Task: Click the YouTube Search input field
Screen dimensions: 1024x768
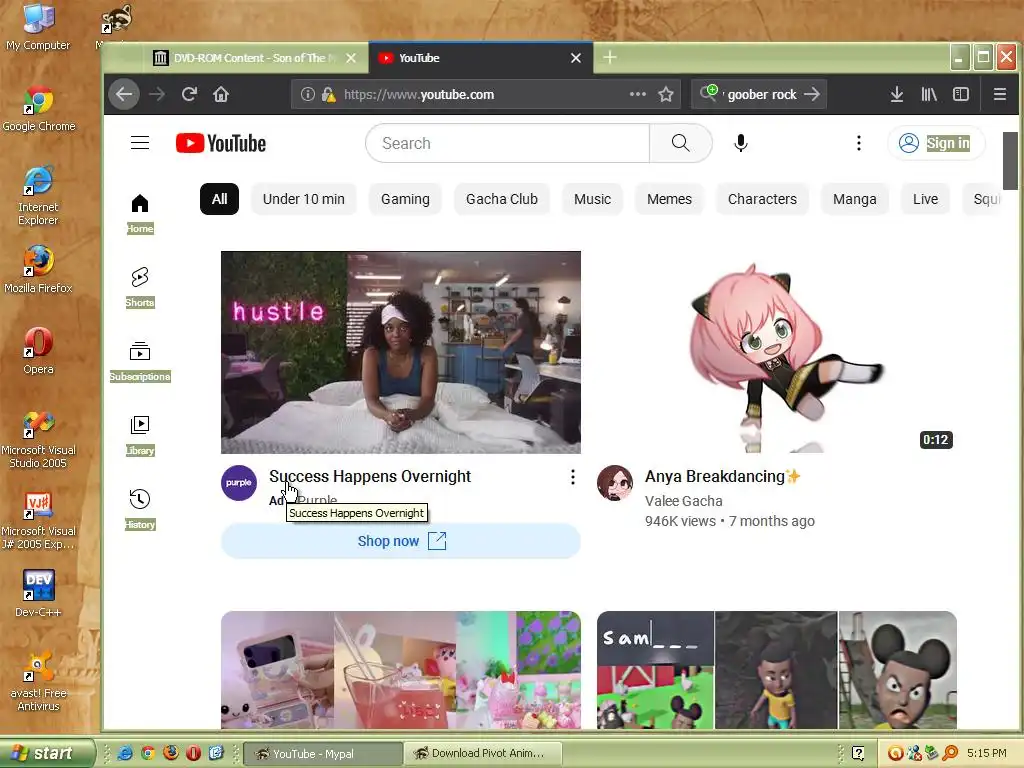Action: coord(507,143)
